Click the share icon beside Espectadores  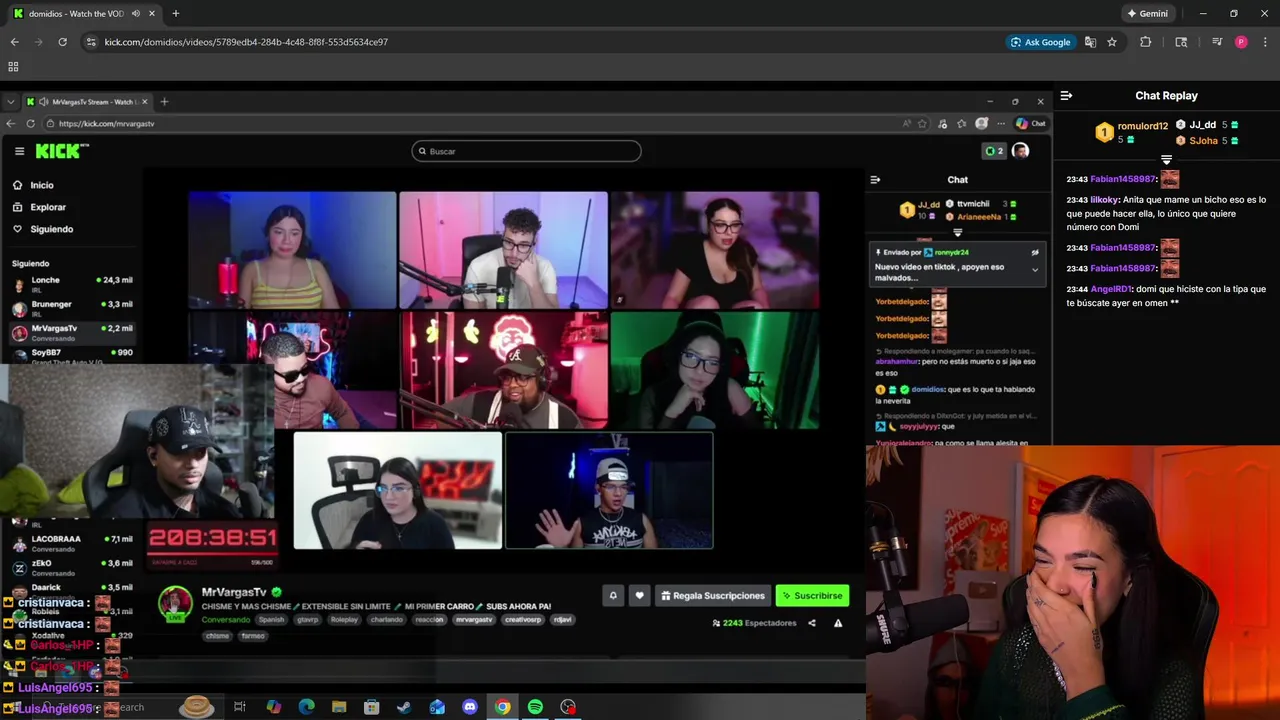812,623
